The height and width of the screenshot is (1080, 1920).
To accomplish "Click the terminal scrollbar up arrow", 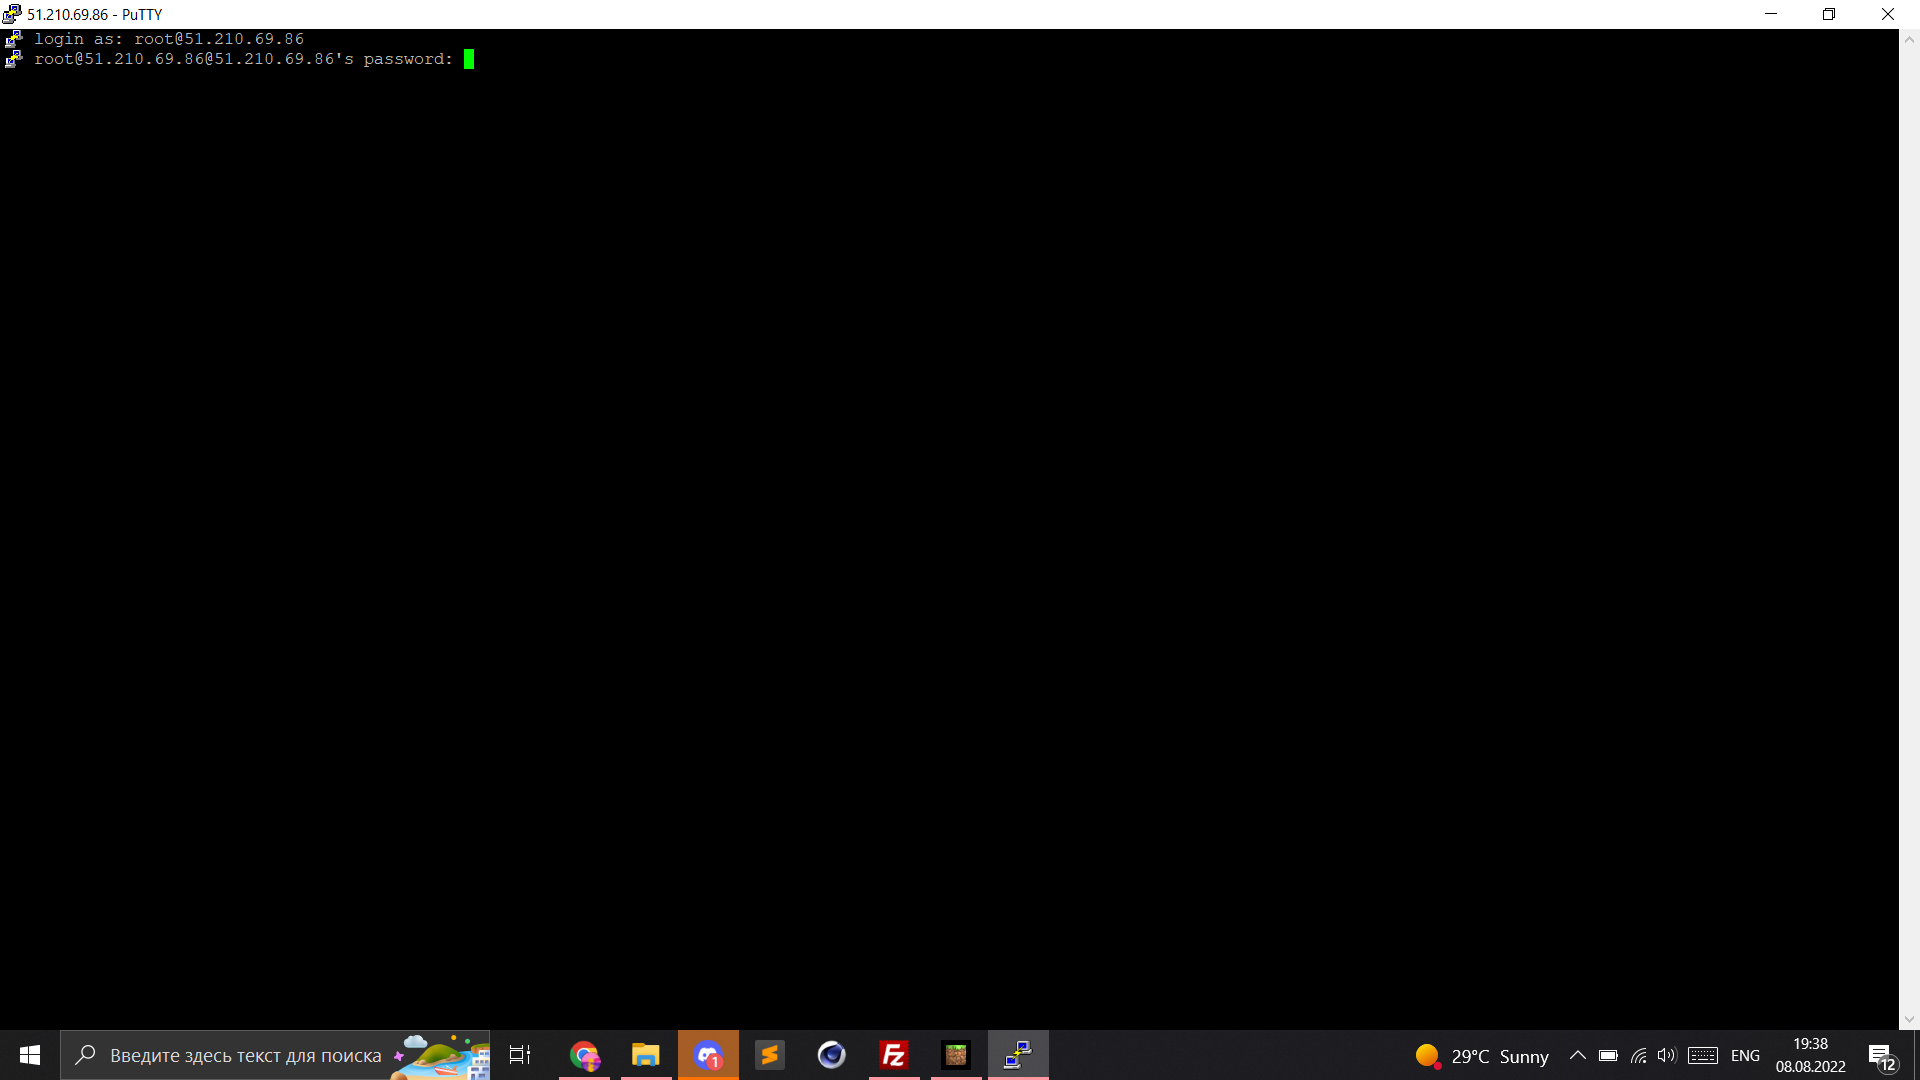I will click(x=1909, y=40).
